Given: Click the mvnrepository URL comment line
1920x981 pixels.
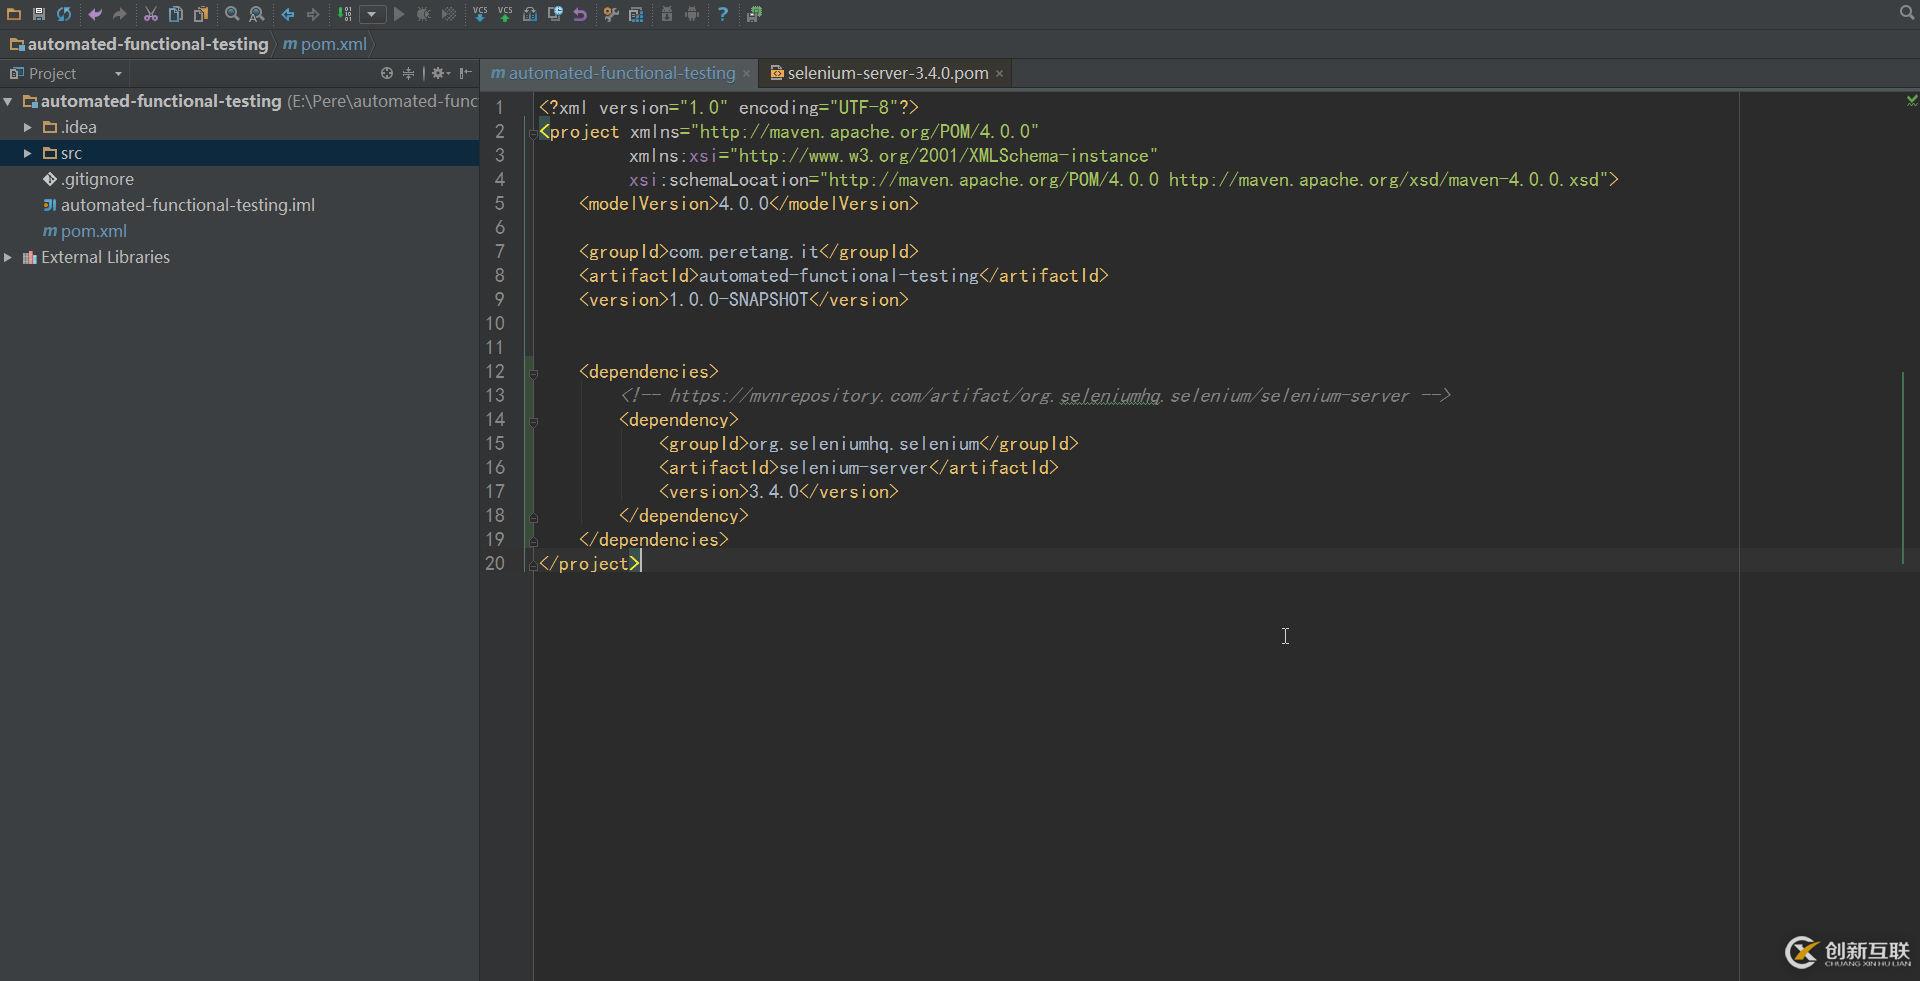Looking at the screenshot, I should [1035, 396].
